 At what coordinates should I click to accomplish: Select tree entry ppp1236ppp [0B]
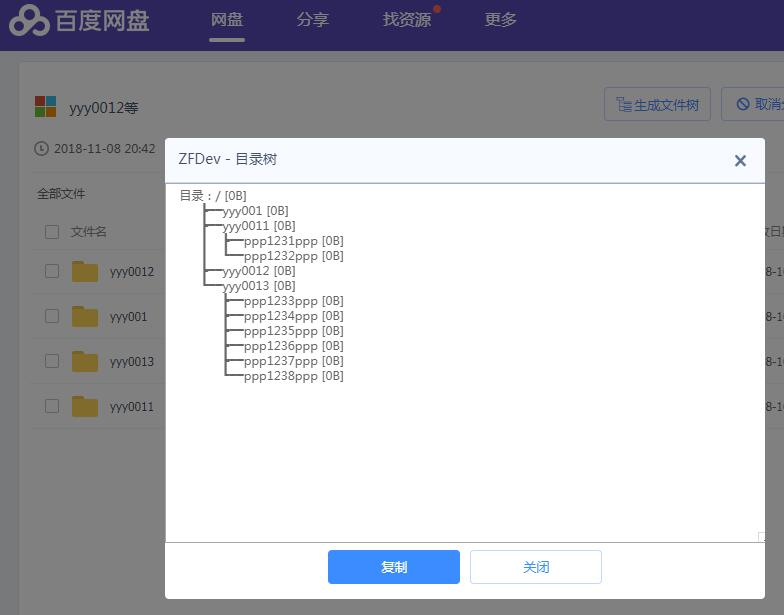[294, 346]
